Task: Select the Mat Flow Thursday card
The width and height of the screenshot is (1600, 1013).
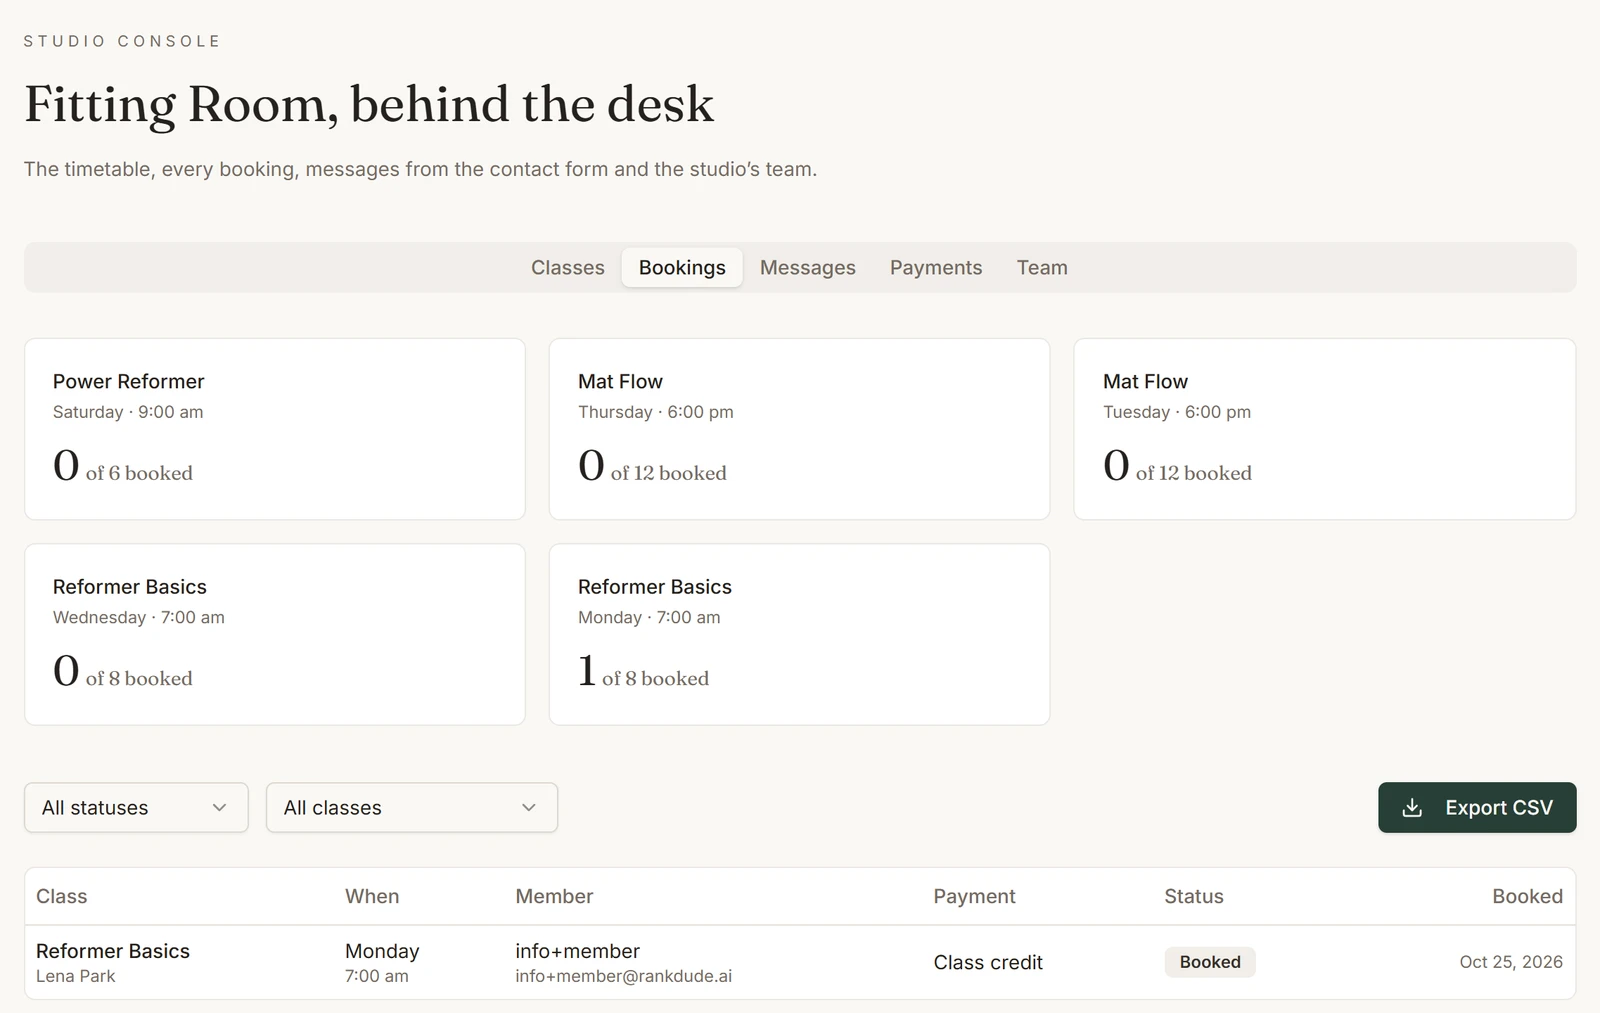Action: pos(799,429)
